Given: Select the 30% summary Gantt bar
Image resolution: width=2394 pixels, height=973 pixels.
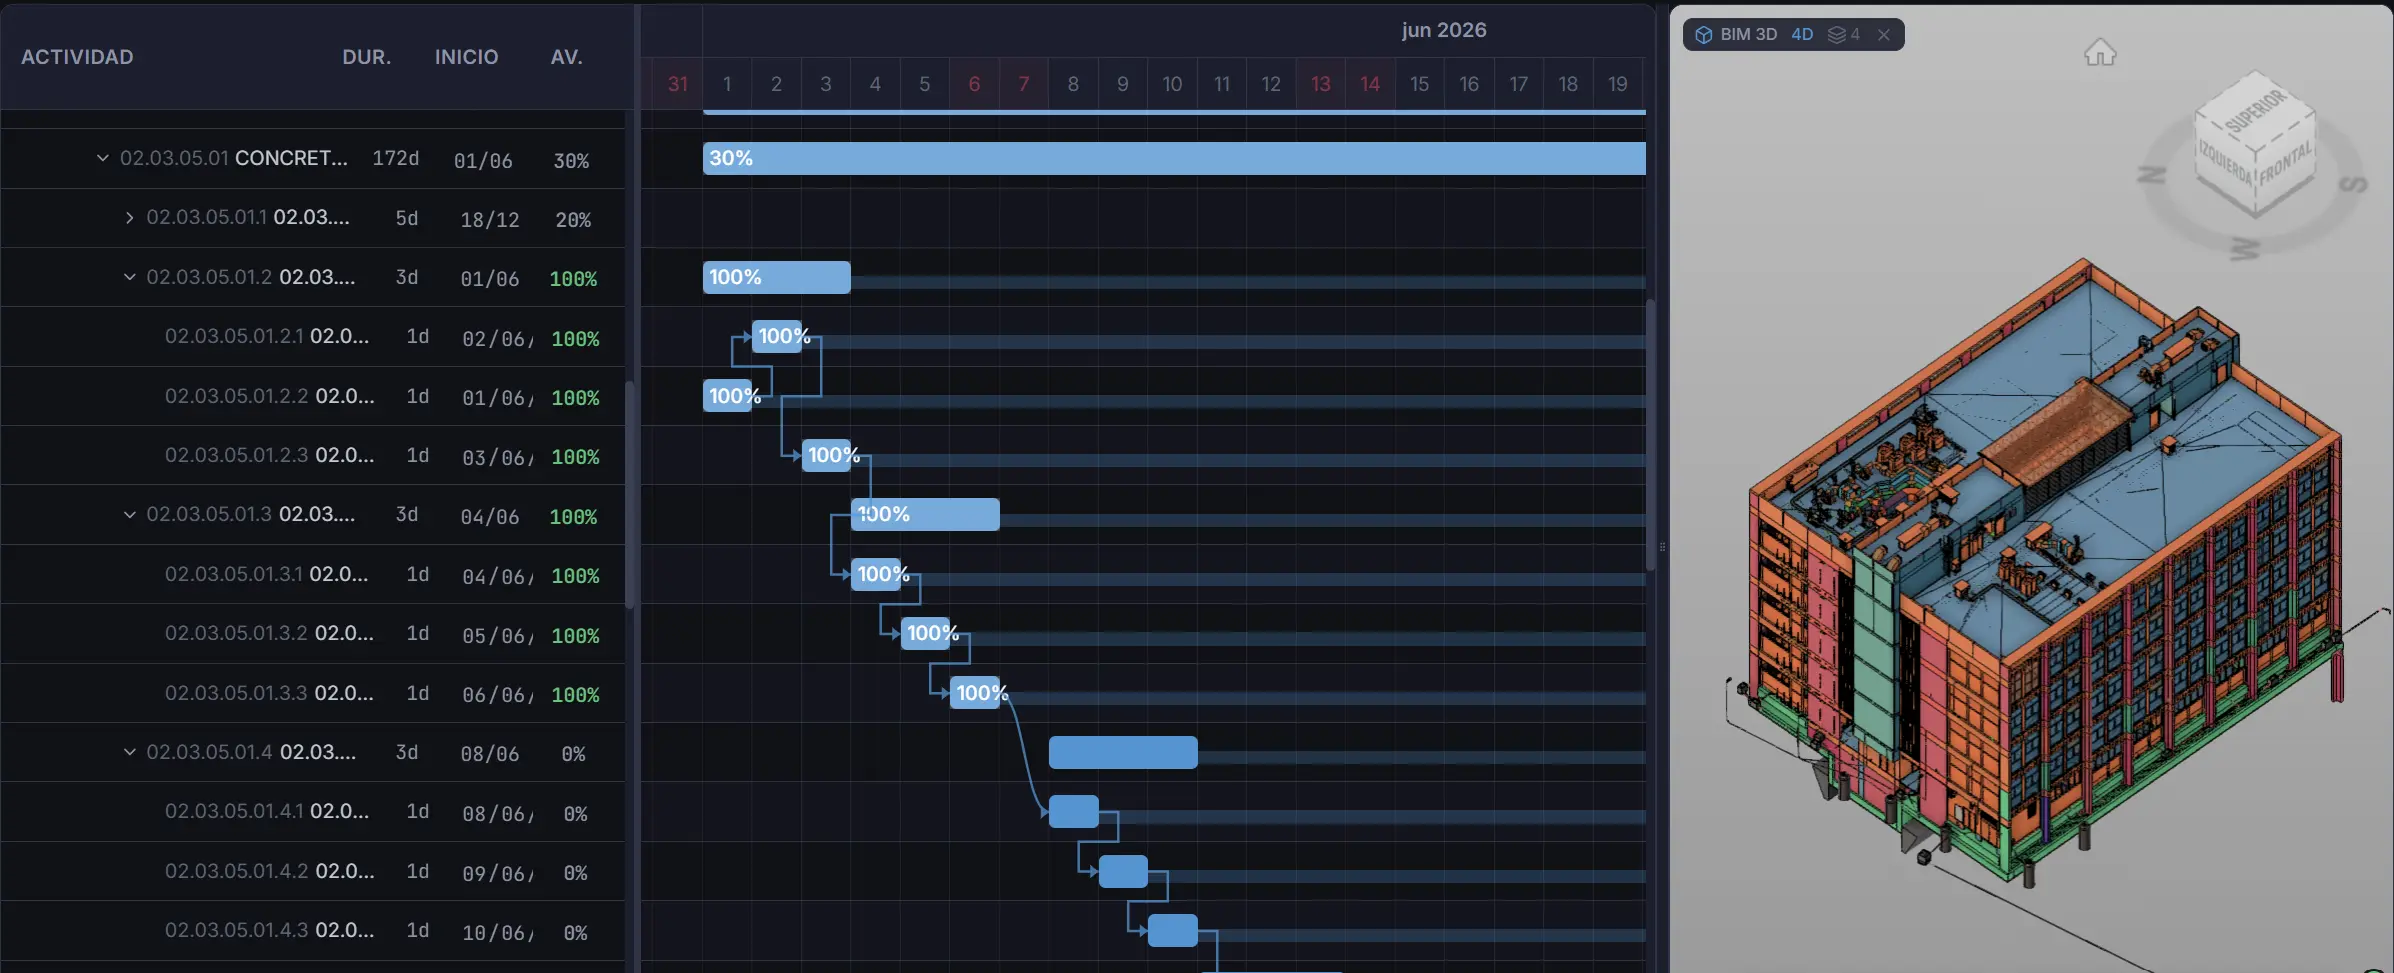Looking at the screenshot, I should point(1174,158).
